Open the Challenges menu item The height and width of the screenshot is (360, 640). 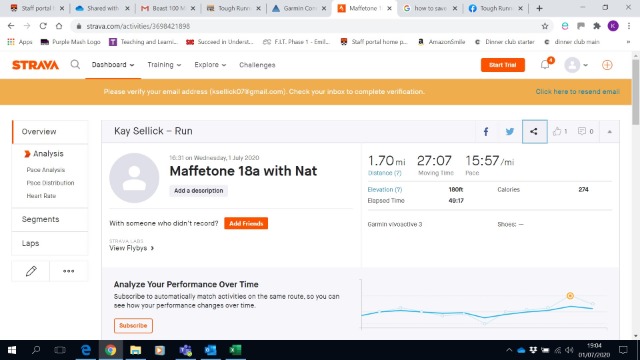coord(257,65)
